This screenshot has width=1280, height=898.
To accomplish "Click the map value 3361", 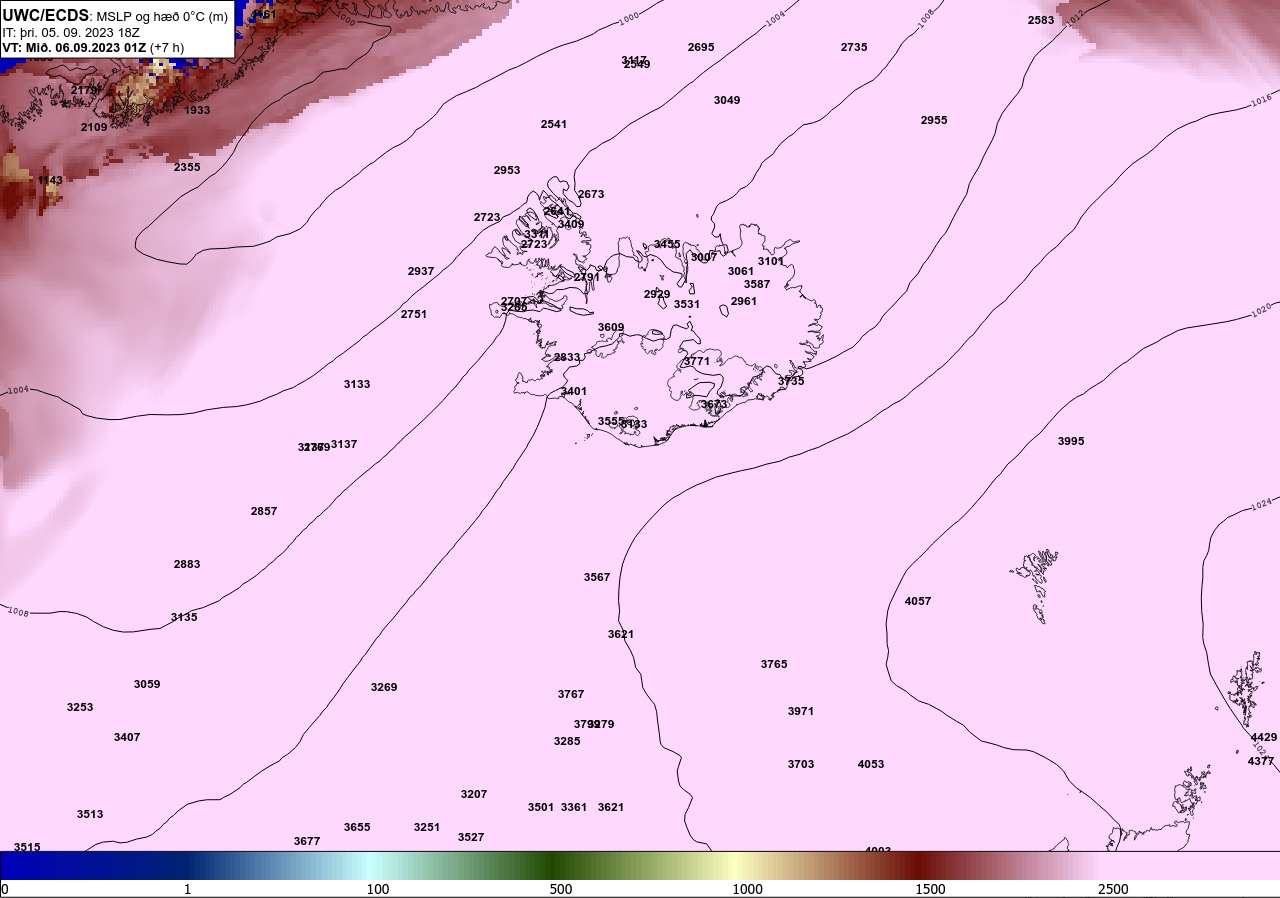I will (574, 807).
